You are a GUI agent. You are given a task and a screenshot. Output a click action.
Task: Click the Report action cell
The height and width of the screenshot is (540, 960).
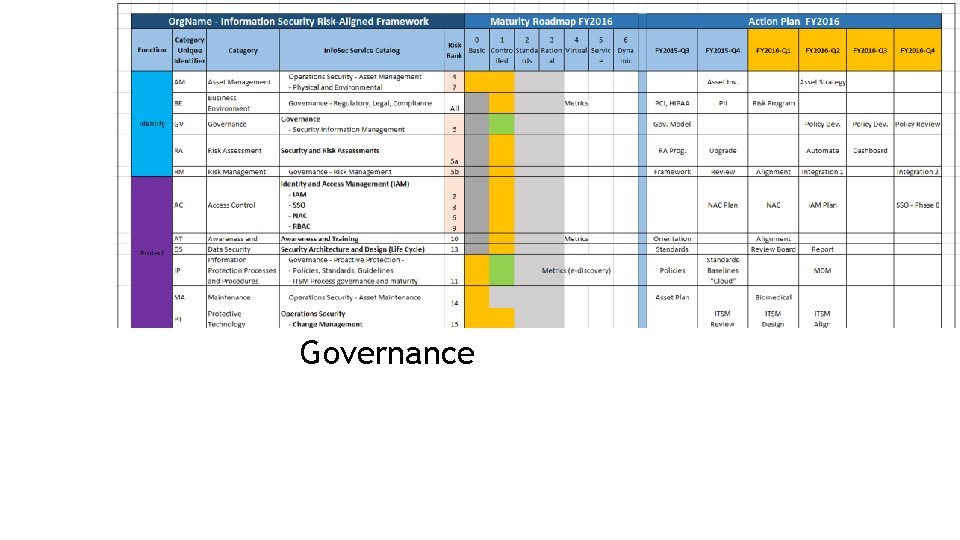pos(823,249)
